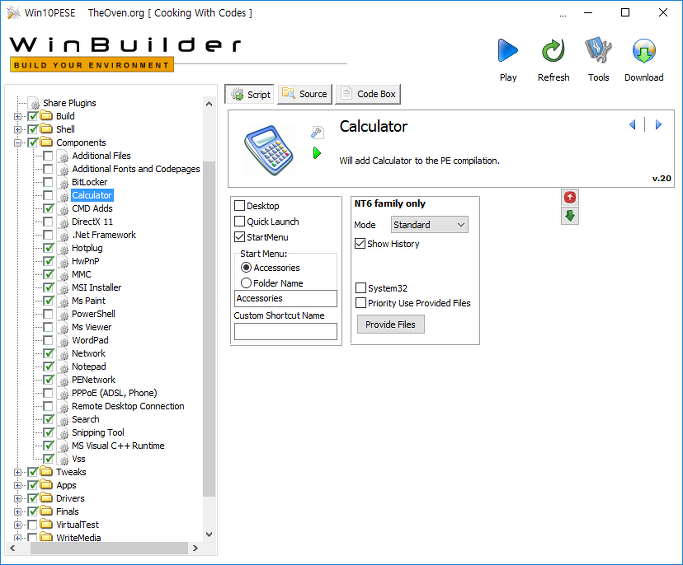Click the Shell folder icon
Viewport: 683px width, 565px height.
[46, 129]
